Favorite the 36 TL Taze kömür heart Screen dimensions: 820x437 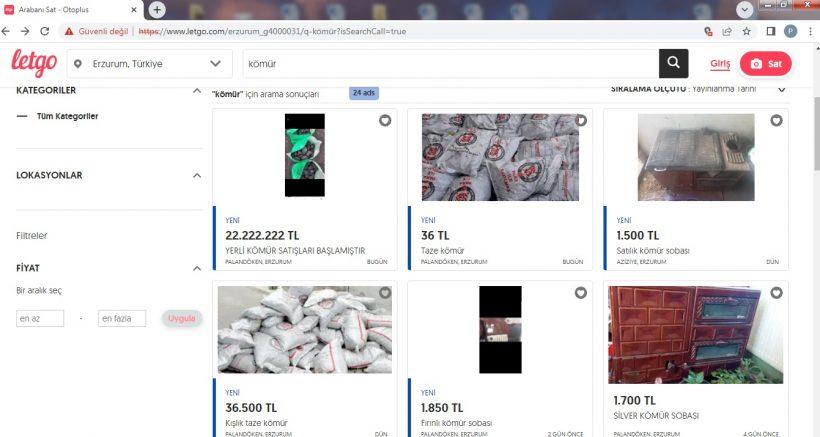[580, 121]
